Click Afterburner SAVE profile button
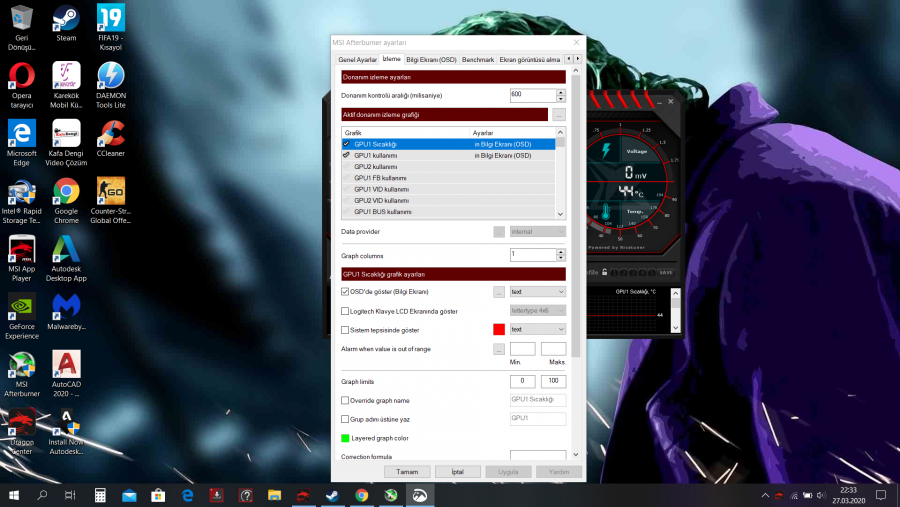The width and height of the screenshot is (900, 507). 665,272
